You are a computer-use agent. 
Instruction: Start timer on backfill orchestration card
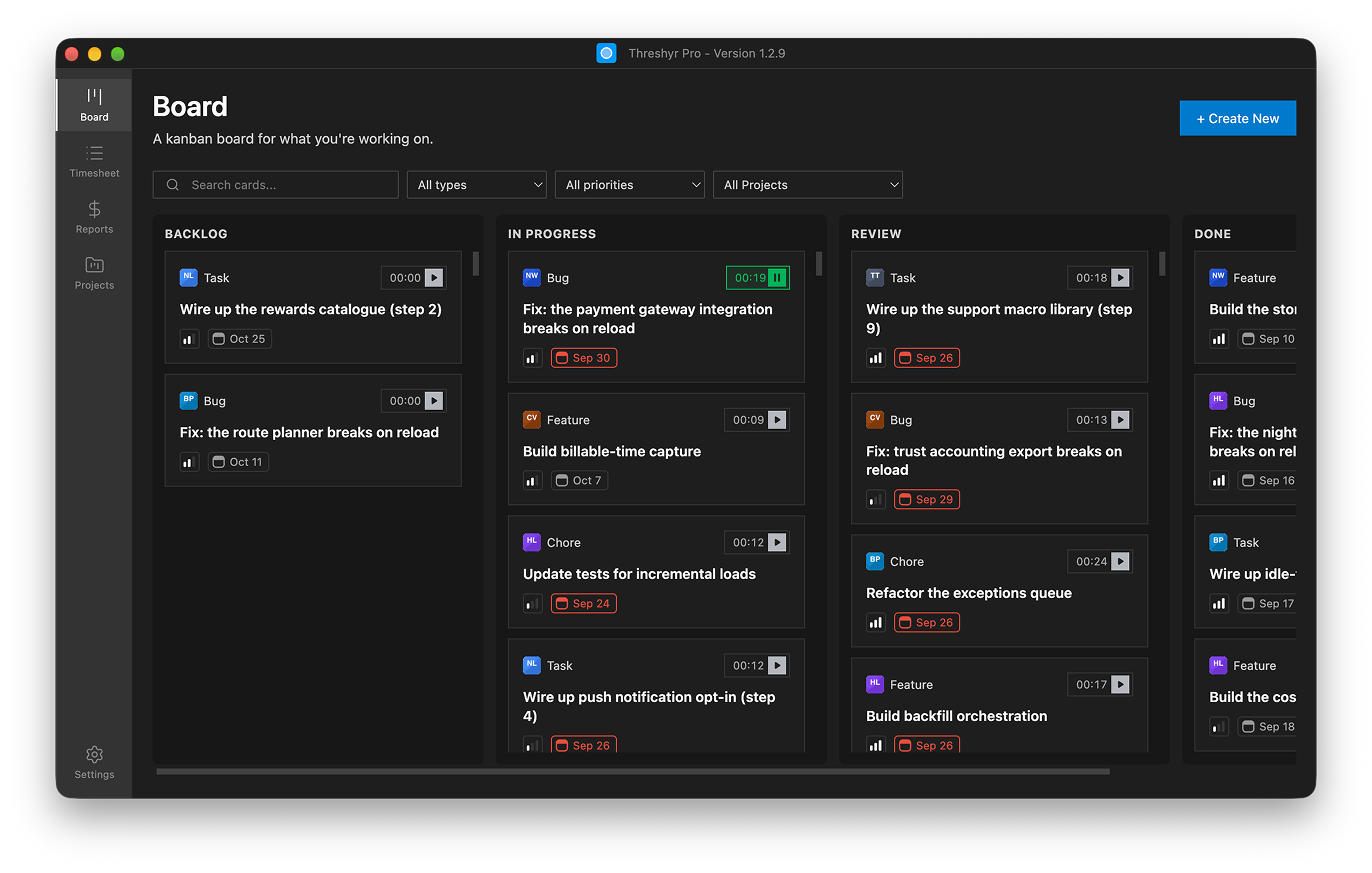1120,685
